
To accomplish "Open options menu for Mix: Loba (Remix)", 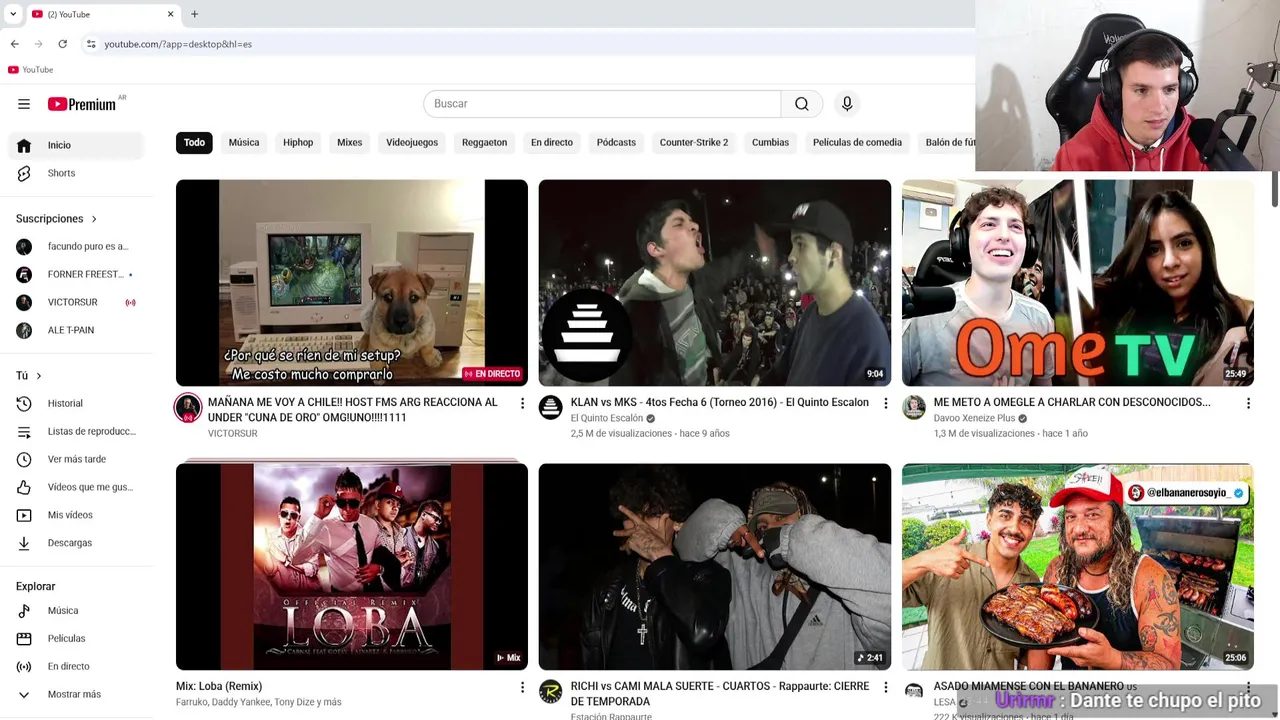I will coord(522,688).
